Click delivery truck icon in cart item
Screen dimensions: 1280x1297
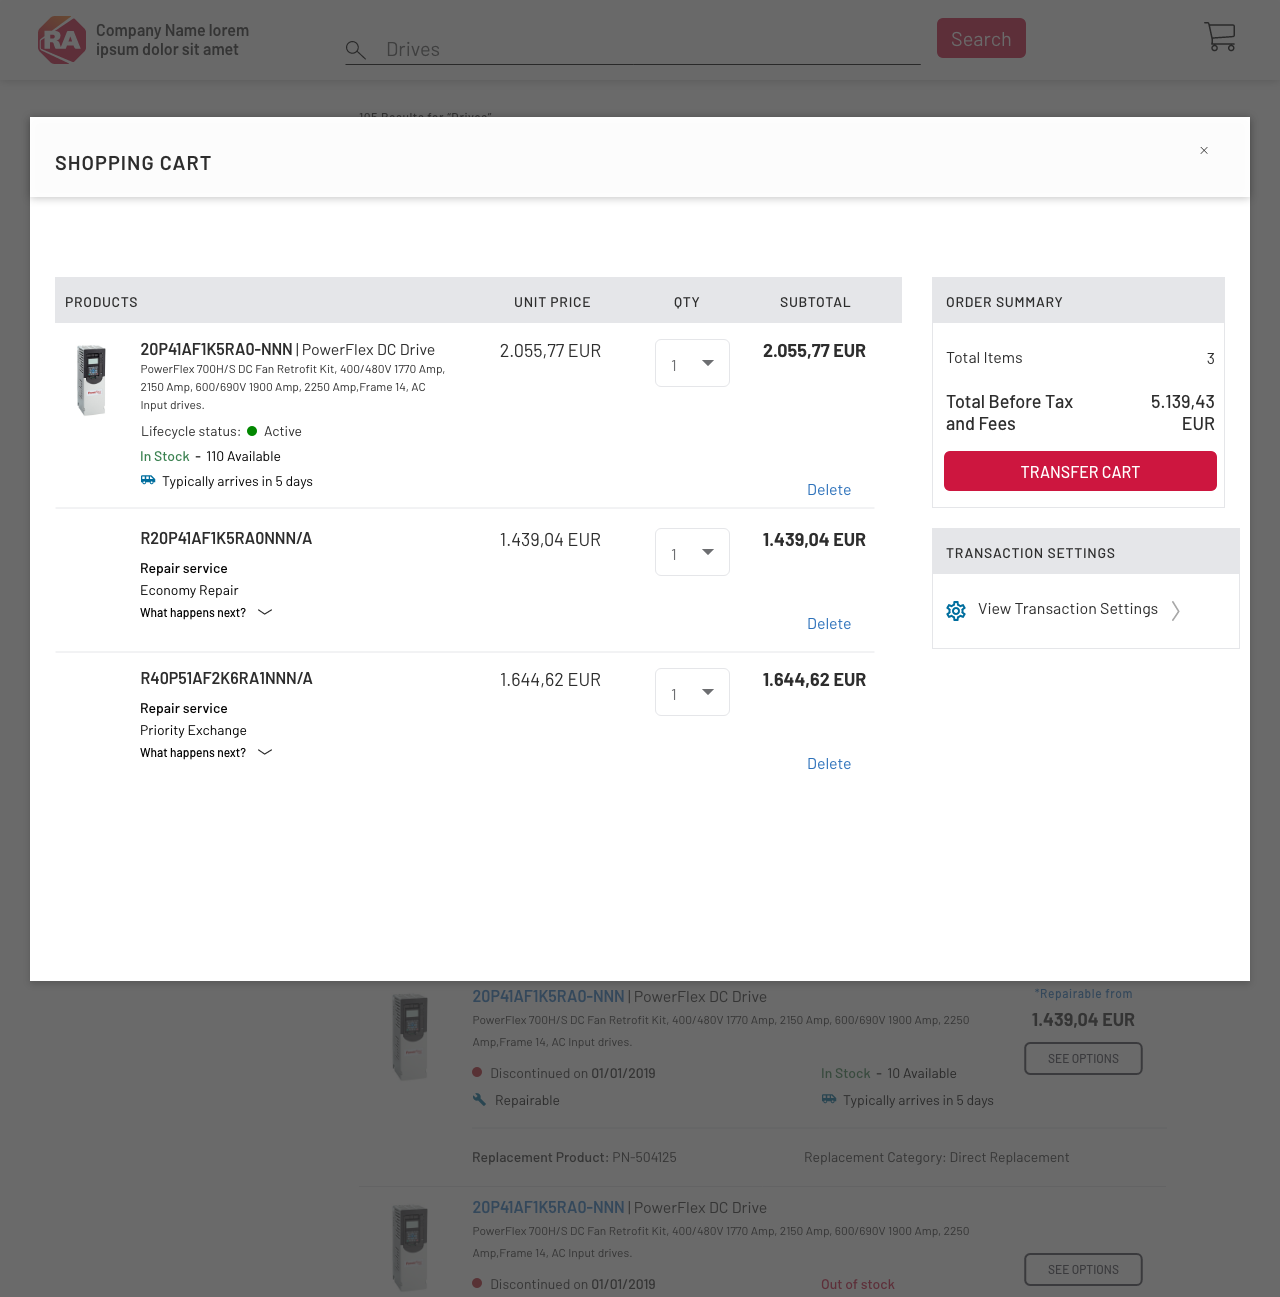148,480
